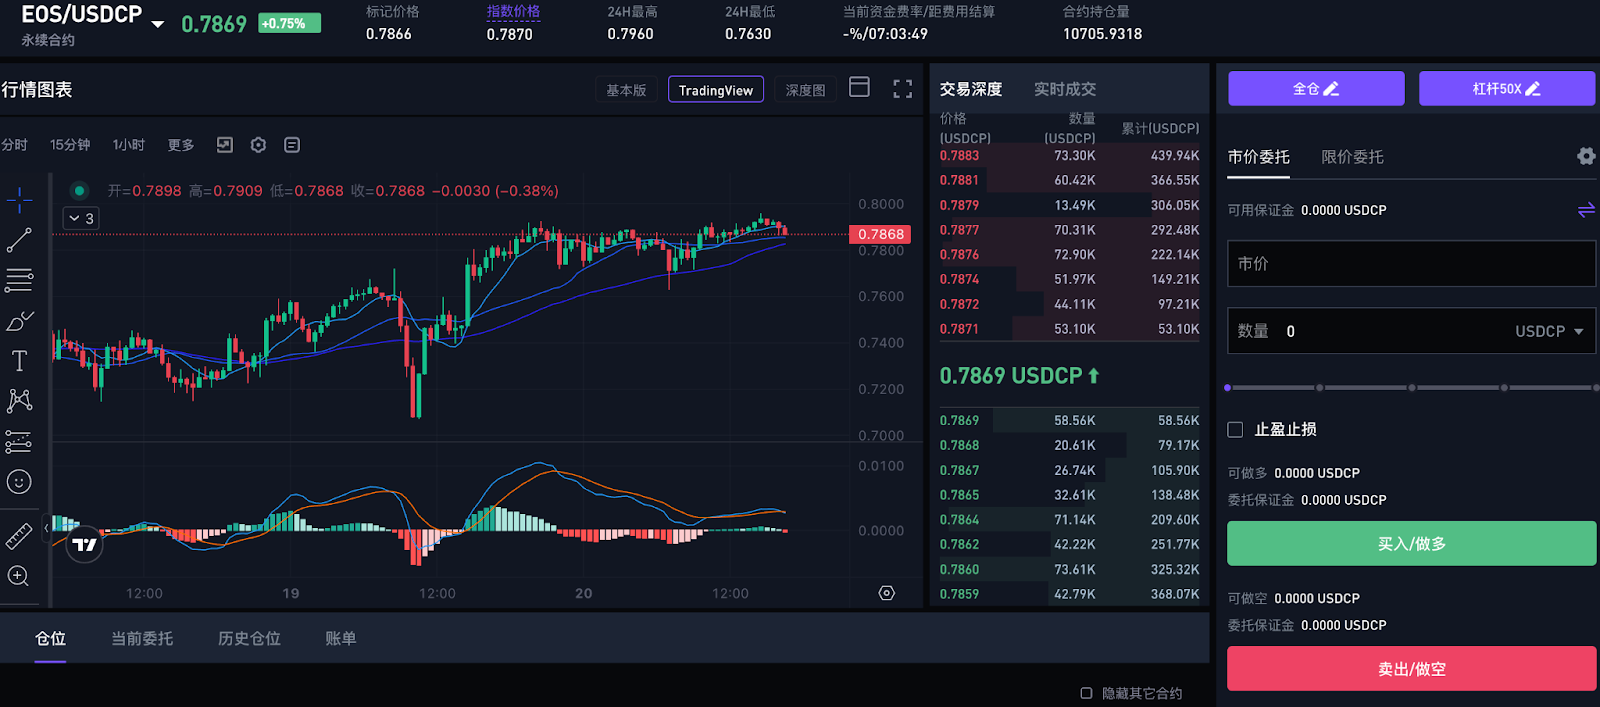Switch to the 限价委托 order tab
The height and width of the screenshot is (707, 1600).
[x=1353, y=157]
